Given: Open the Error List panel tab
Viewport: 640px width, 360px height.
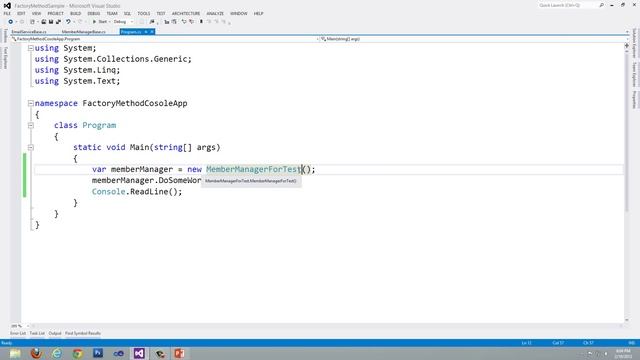Looking at the screenshot, I should 18,333.
